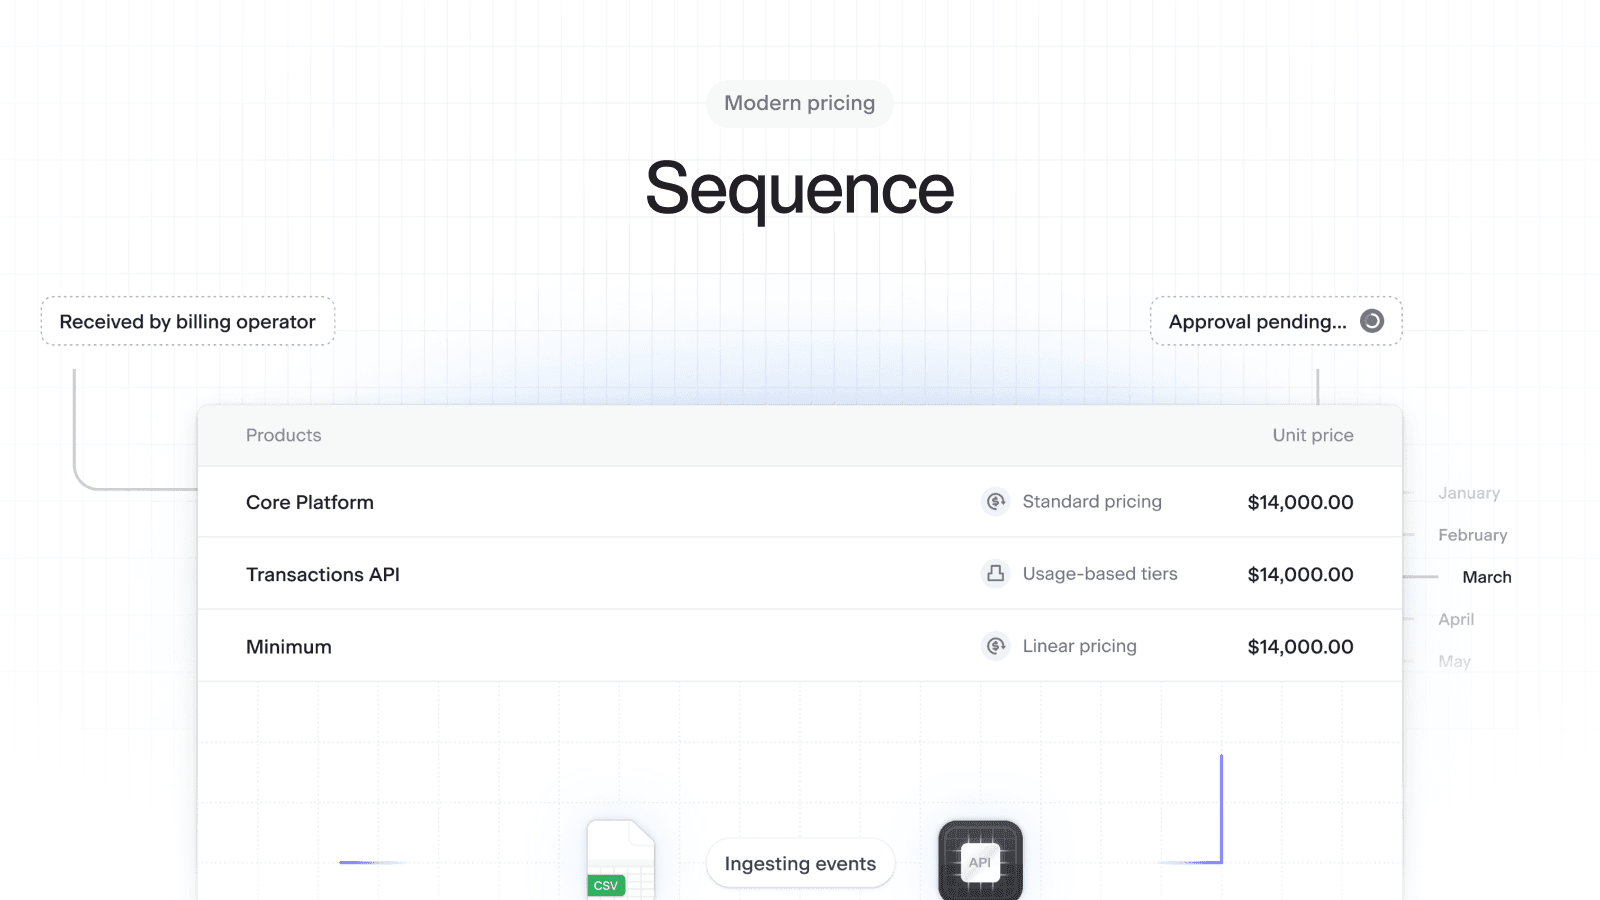Click the Sequence heading
This screenshot has width=1600, height=900.
click(x=800, y=189)
